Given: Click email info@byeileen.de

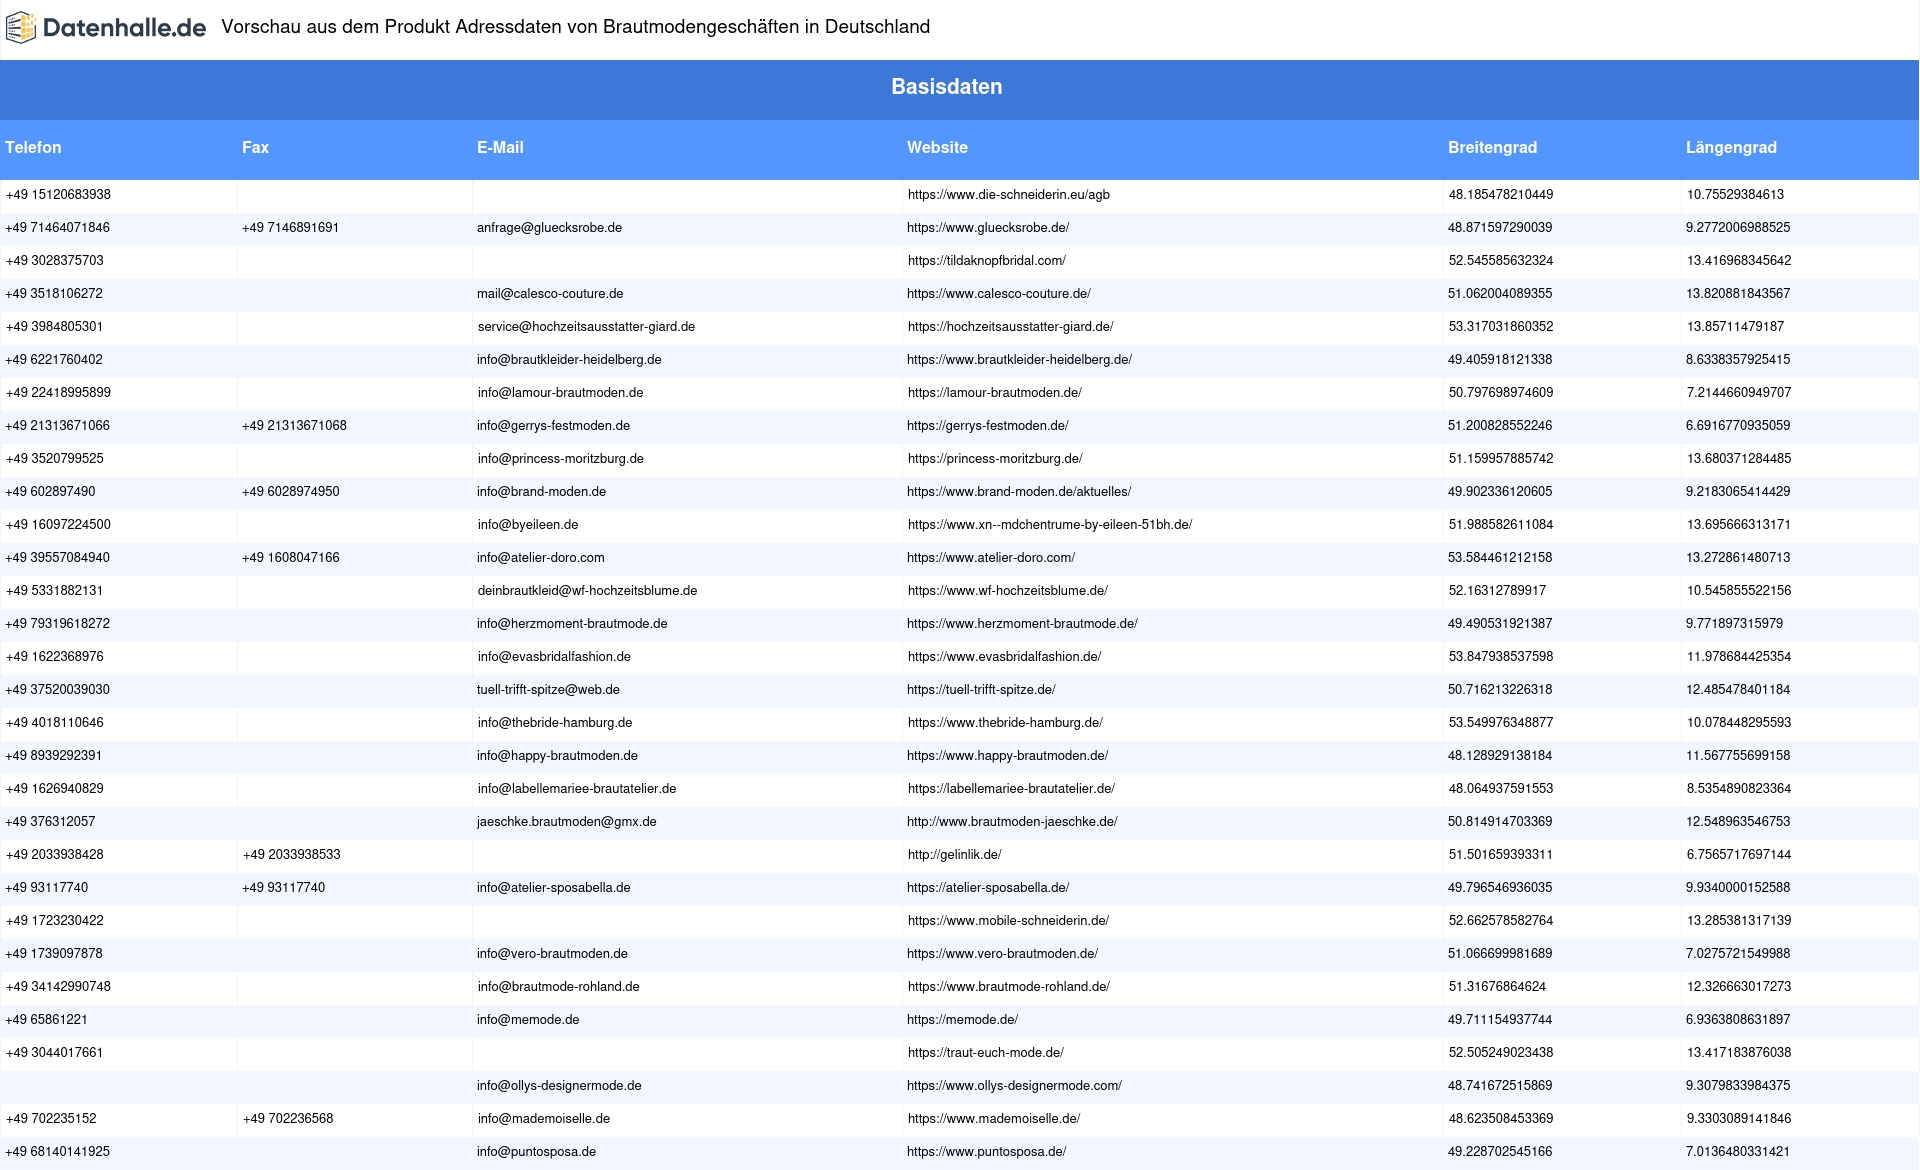Looking at the screenshot, I should [528, 525].
